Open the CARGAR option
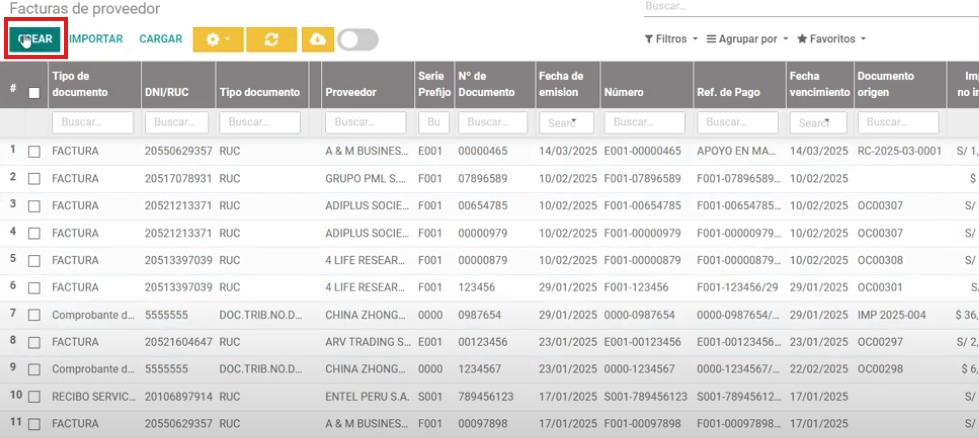This screenshot has width=979, height=438. 161,39
